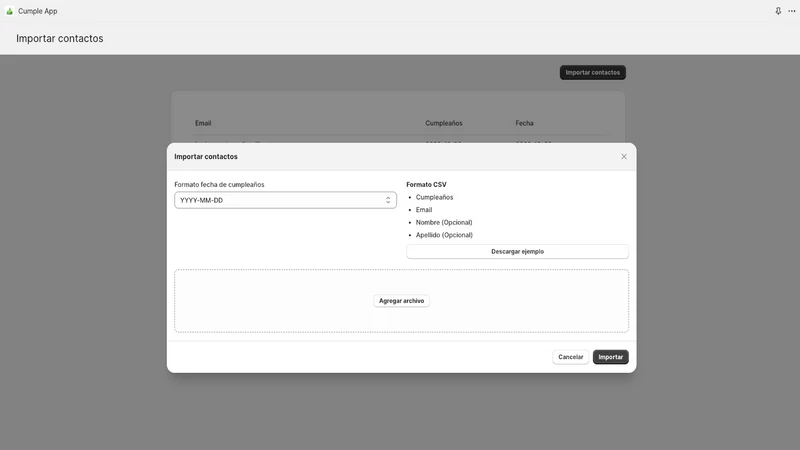The image size is (800, 450).
Task: Open the three-dot more options menu
Action: click(791, 11)
